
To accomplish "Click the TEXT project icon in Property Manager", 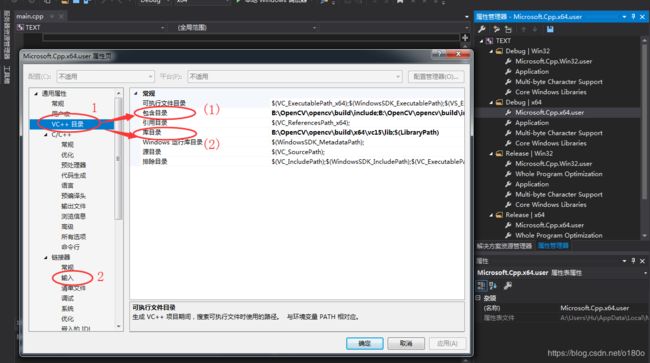I will (x=489, y=41).
